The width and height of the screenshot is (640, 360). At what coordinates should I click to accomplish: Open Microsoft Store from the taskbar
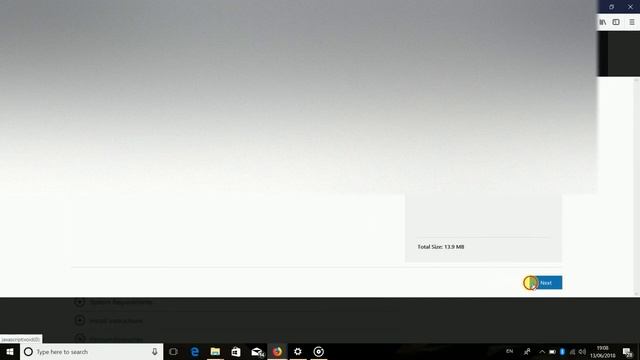[236, 351]
